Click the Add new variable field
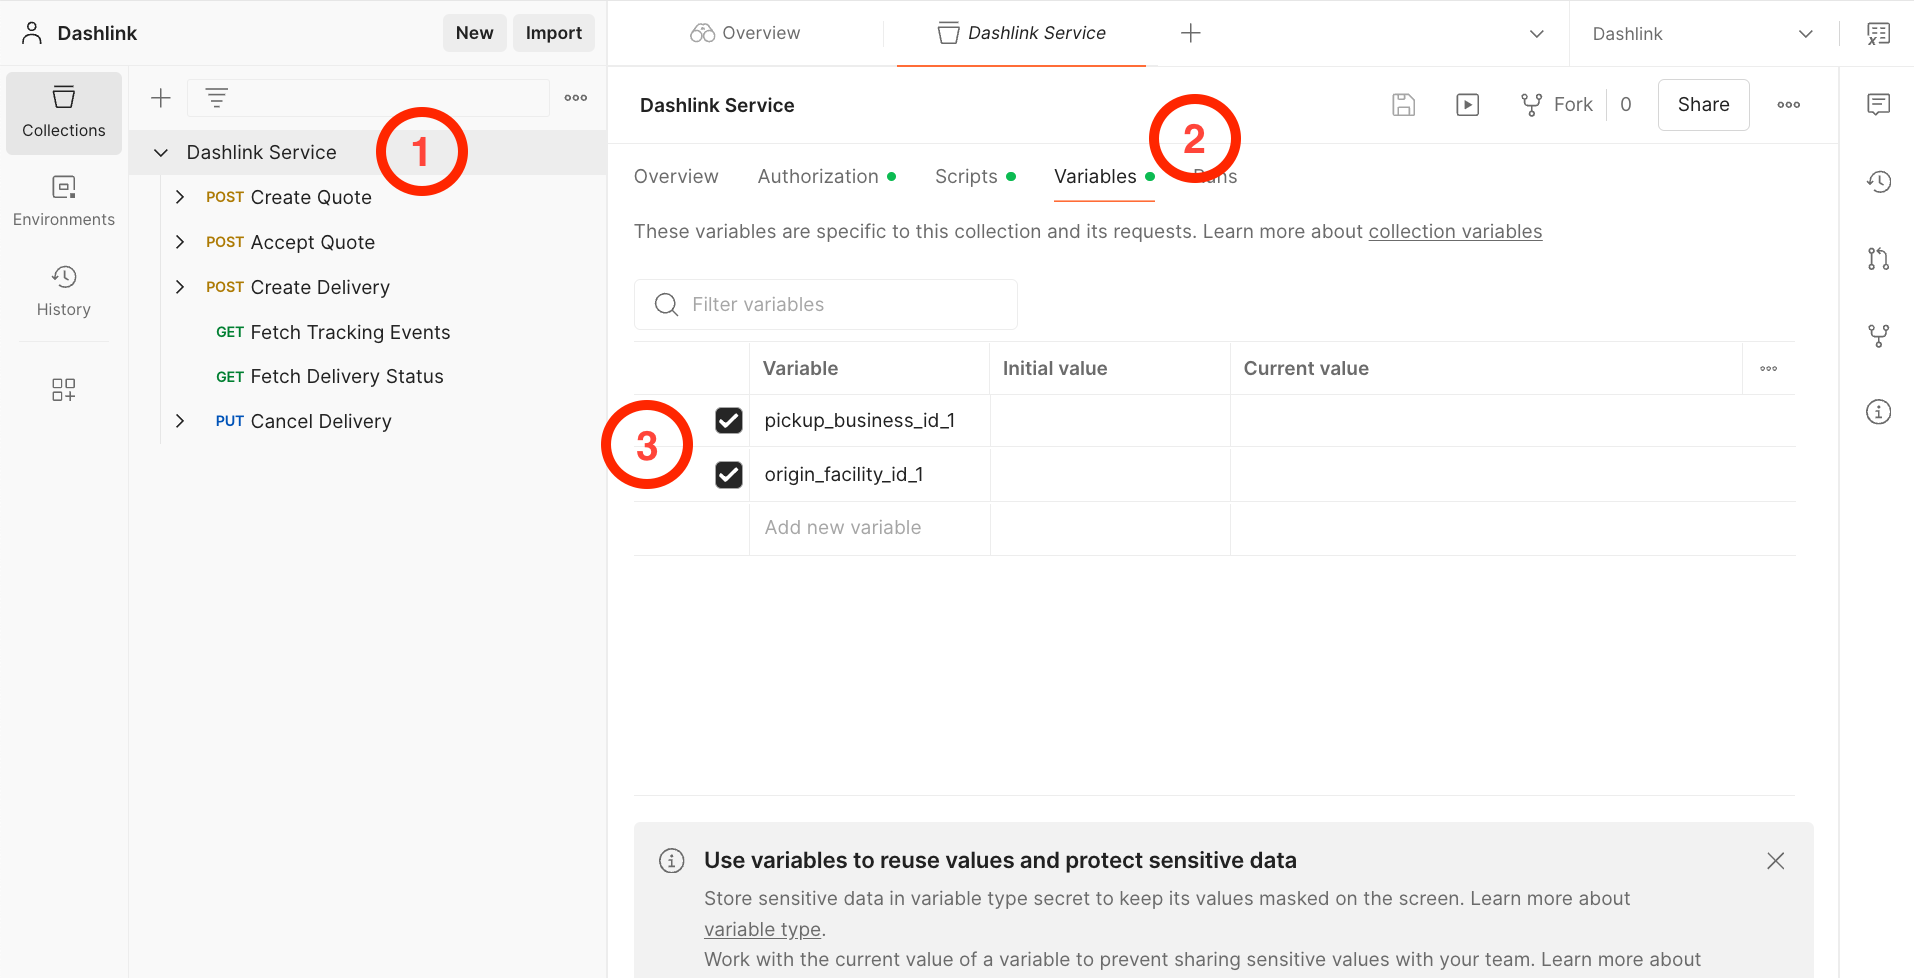The width and height of the screenshot is (1914, 978). (x=869, y=528)
